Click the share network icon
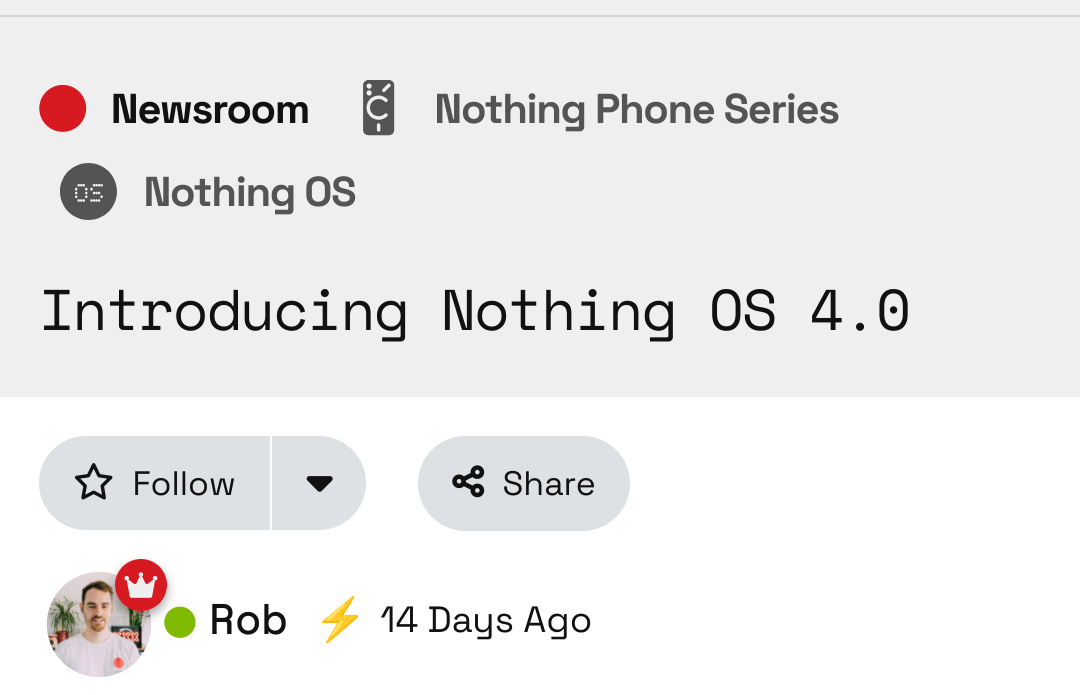1080x695 pixels. point(468,482)
